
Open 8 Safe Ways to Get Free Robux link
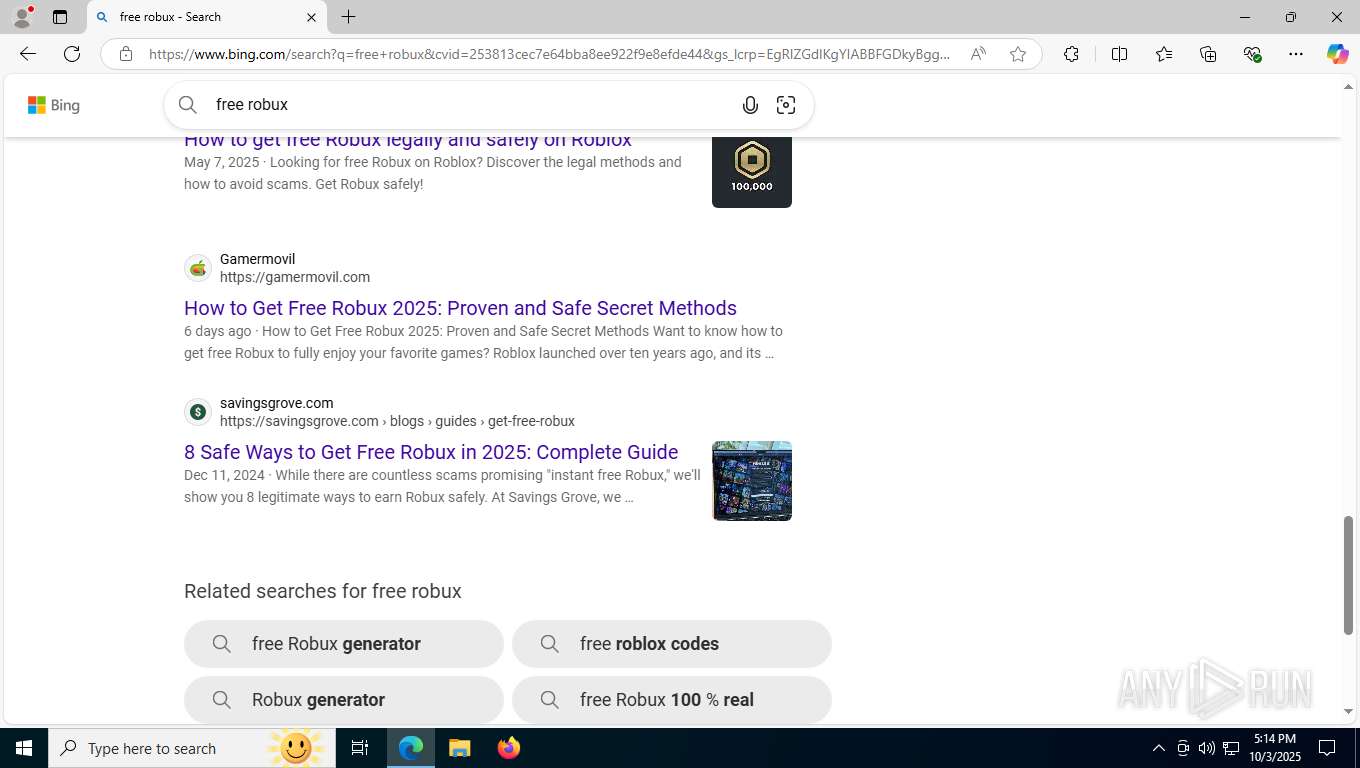[431, 452]
